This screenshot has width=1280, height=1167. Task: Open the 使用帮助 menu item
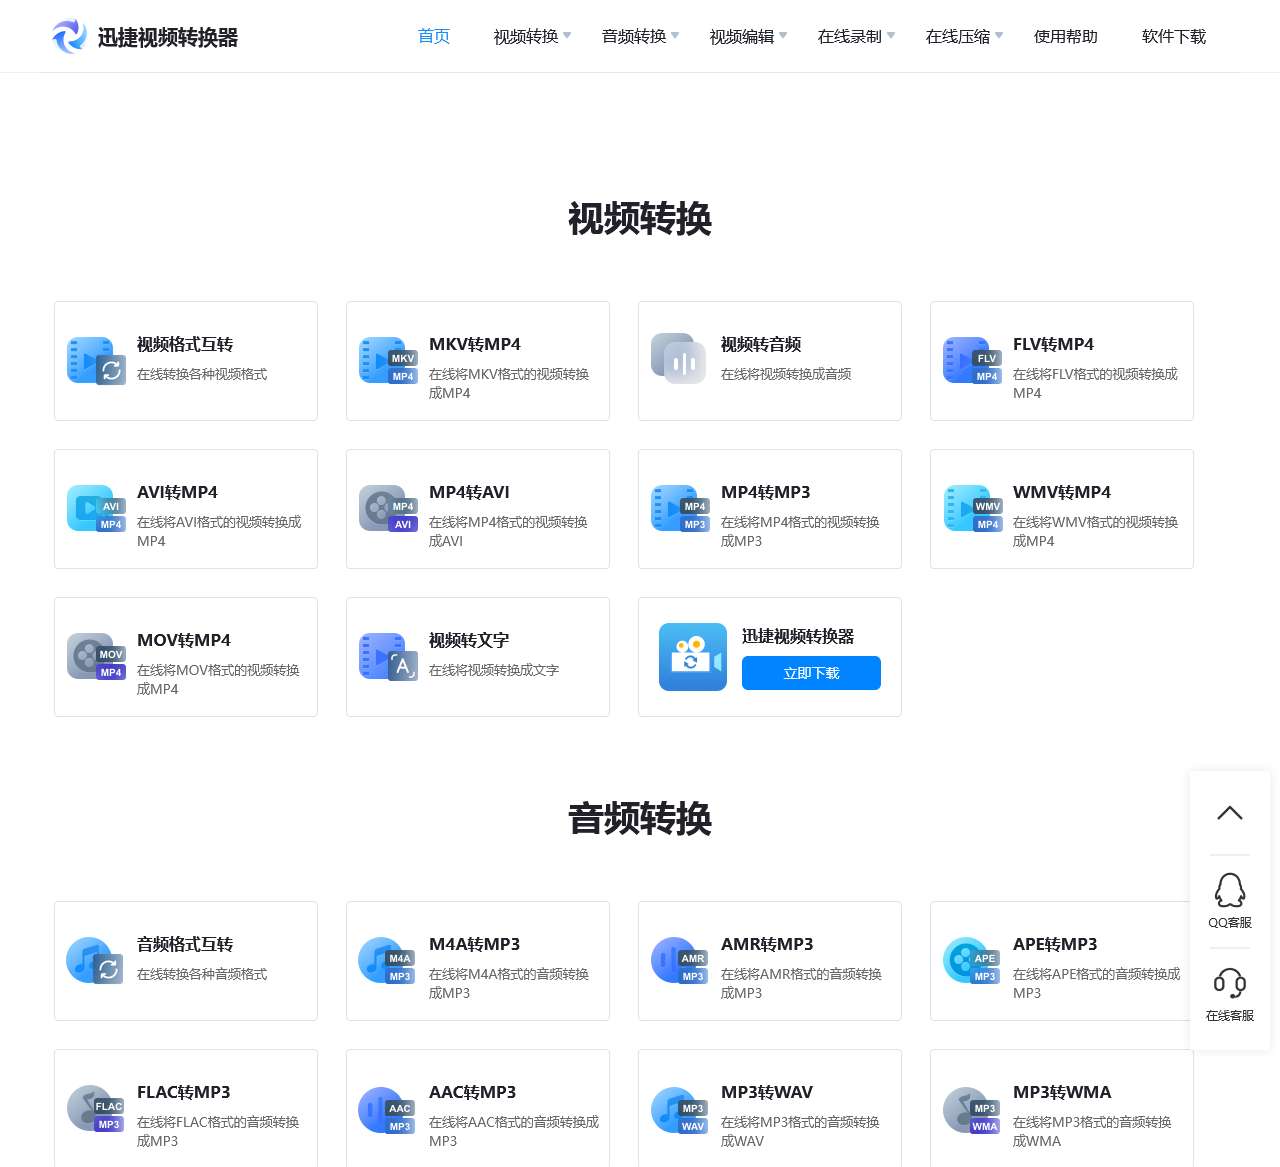[1065, 37]
